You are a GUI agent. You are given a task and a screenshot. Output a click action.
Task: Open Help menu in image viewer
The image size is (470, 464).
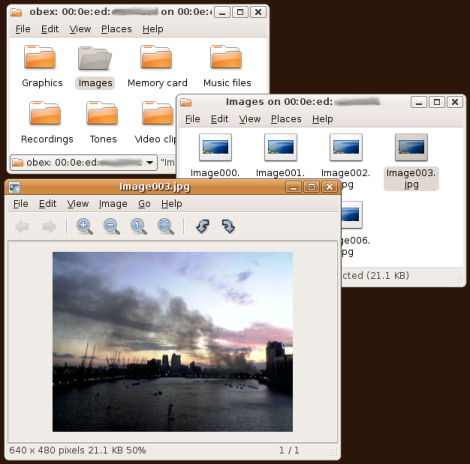click(172, 204)
